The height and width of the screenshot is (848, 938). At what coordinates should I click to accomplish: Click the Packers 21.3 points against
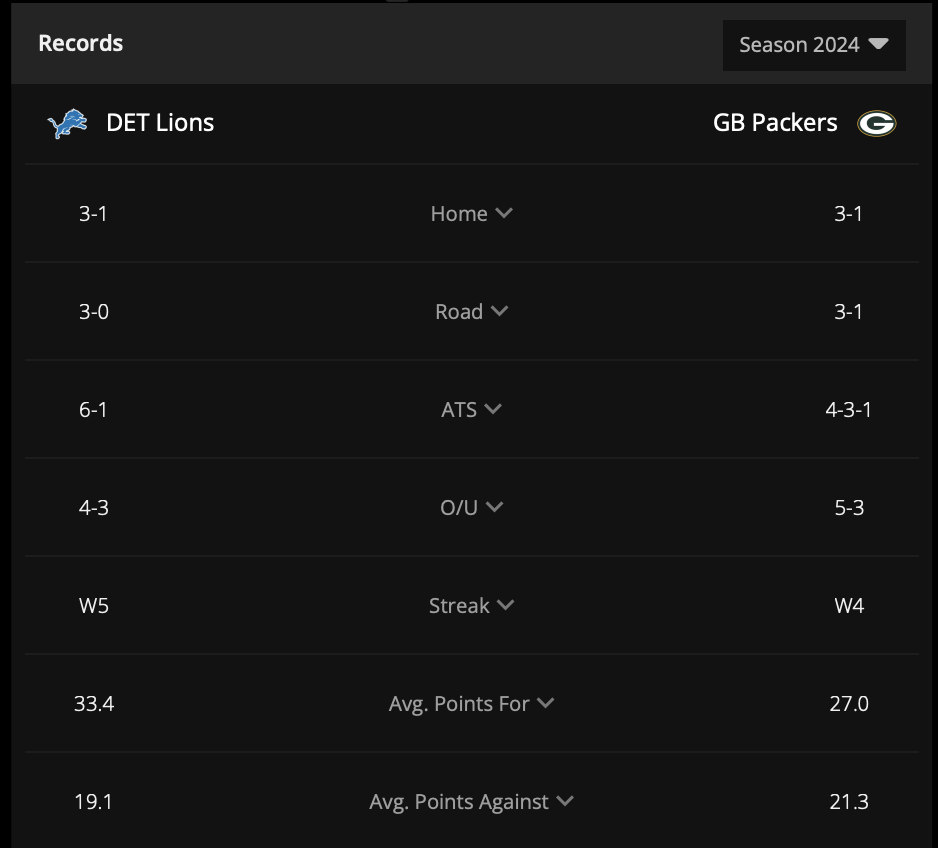(849, 802)
